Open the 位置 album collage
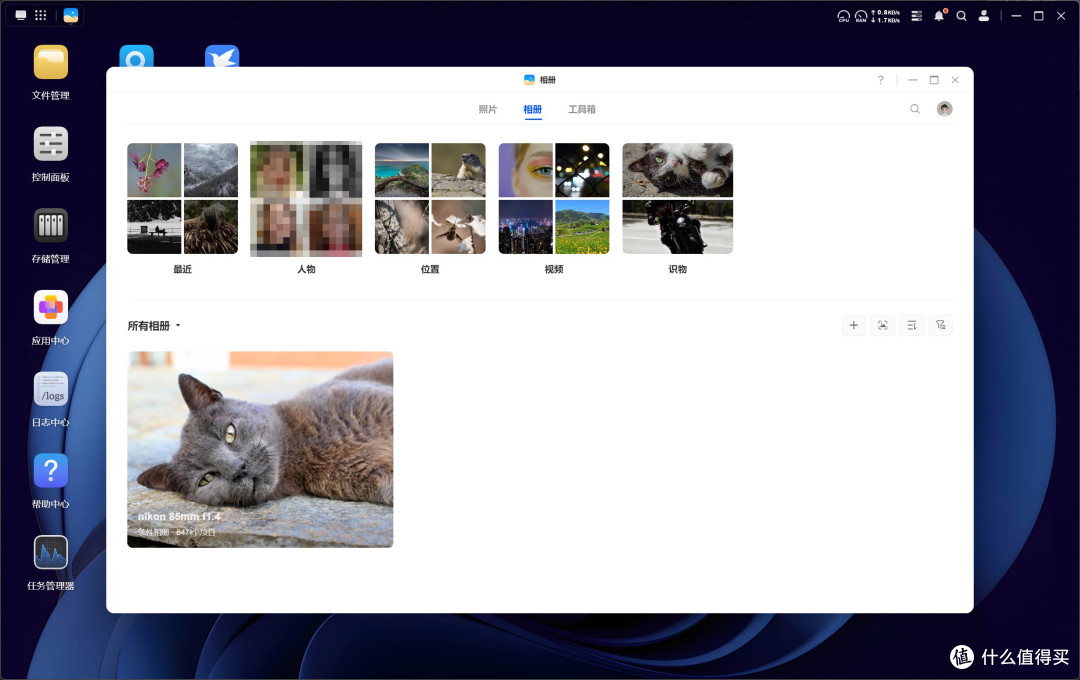The width and height of the screenshot is (1080, 680). click(430, 198)
